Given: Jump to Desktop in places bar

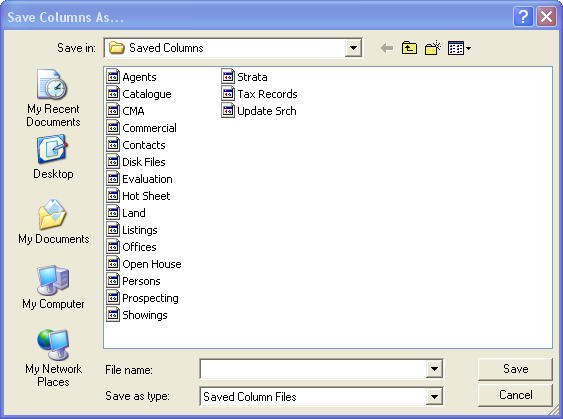Looking at the screenshot, I should tap(53, 157).
